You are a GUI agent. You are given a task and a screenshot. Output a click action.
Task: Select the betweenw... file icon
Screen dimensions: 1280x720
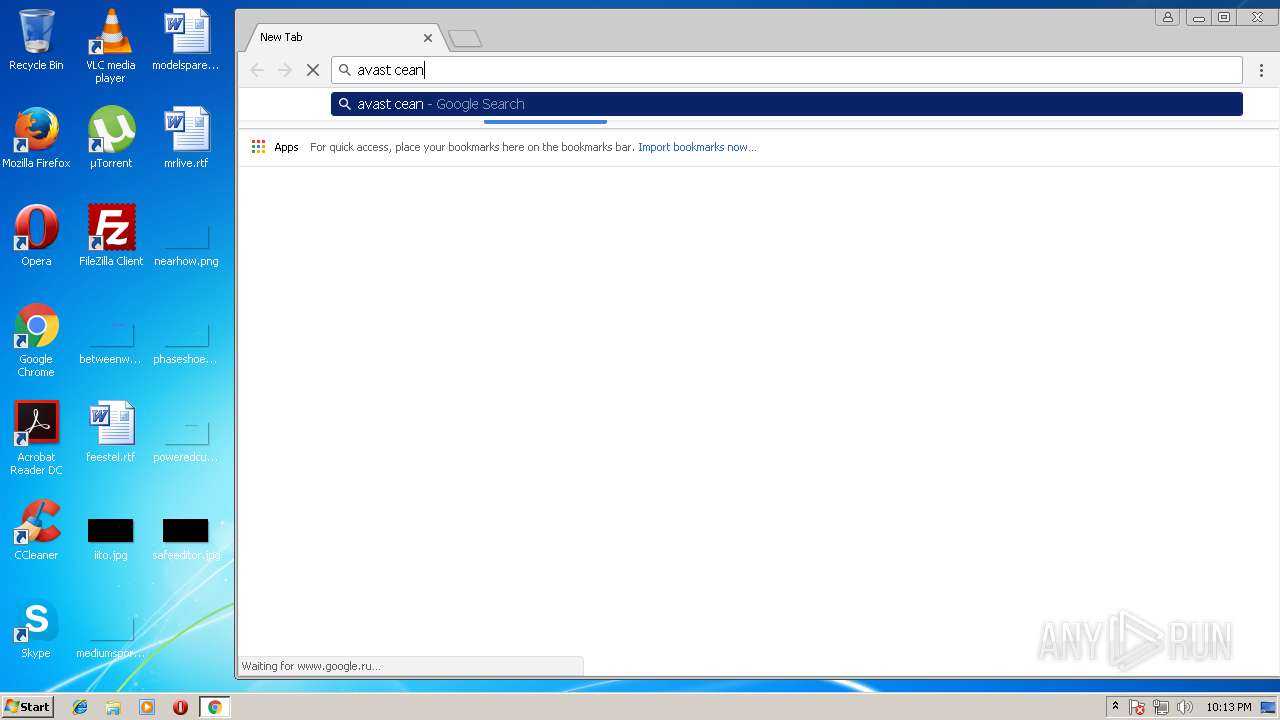tap(110, 344)
